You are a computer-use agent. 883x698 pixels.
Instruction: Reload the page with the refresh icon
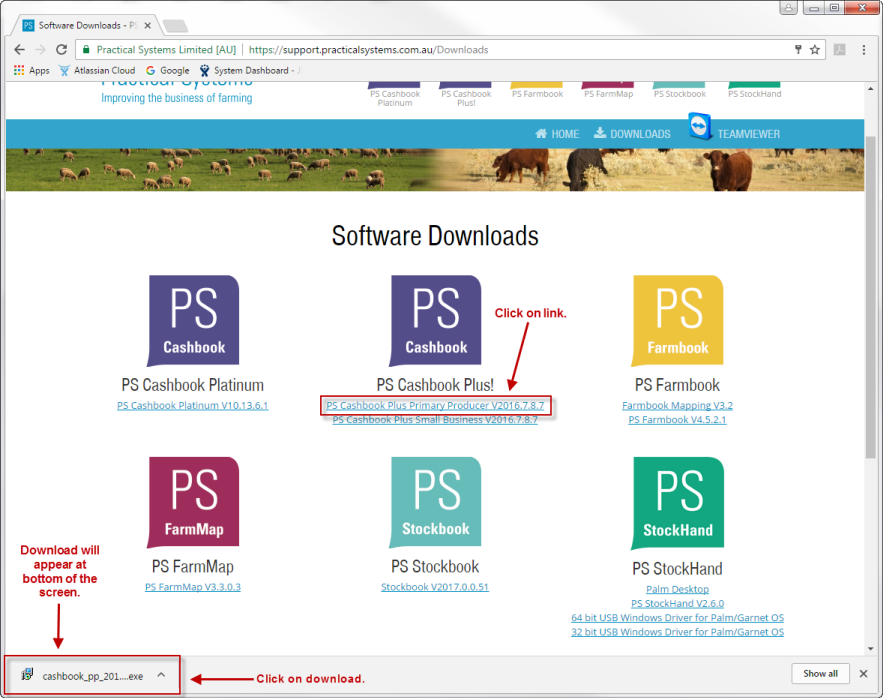coord(61,50)
